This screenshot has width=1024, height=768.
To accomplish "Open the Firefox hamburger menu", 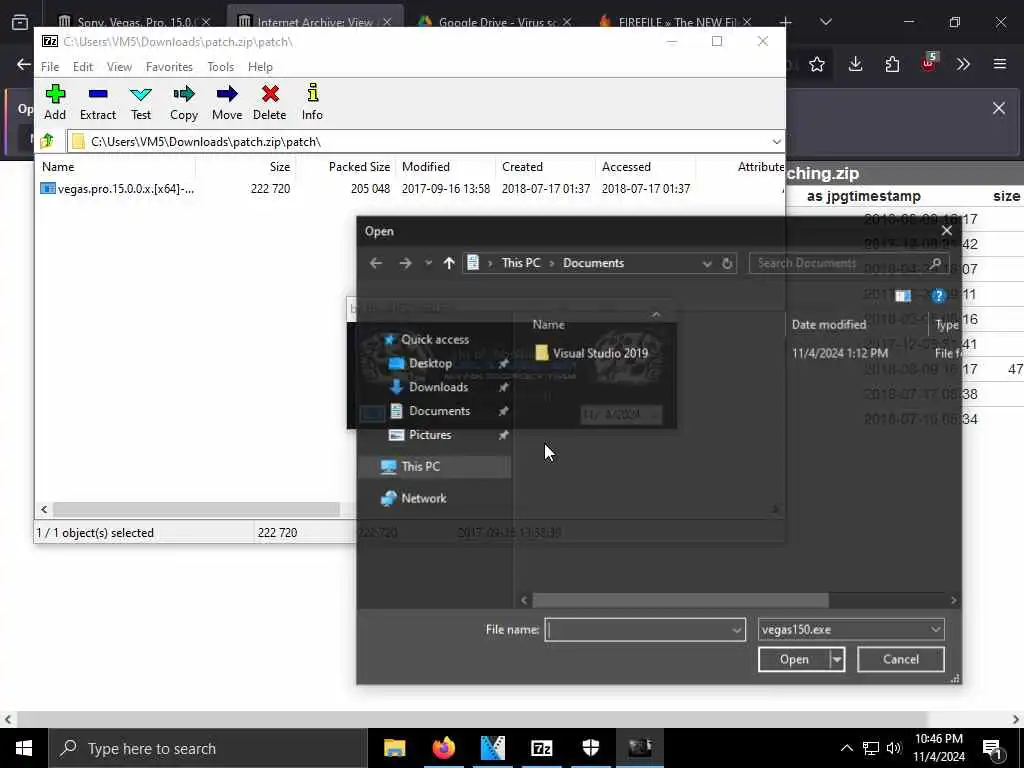I will click(1000, 64).
